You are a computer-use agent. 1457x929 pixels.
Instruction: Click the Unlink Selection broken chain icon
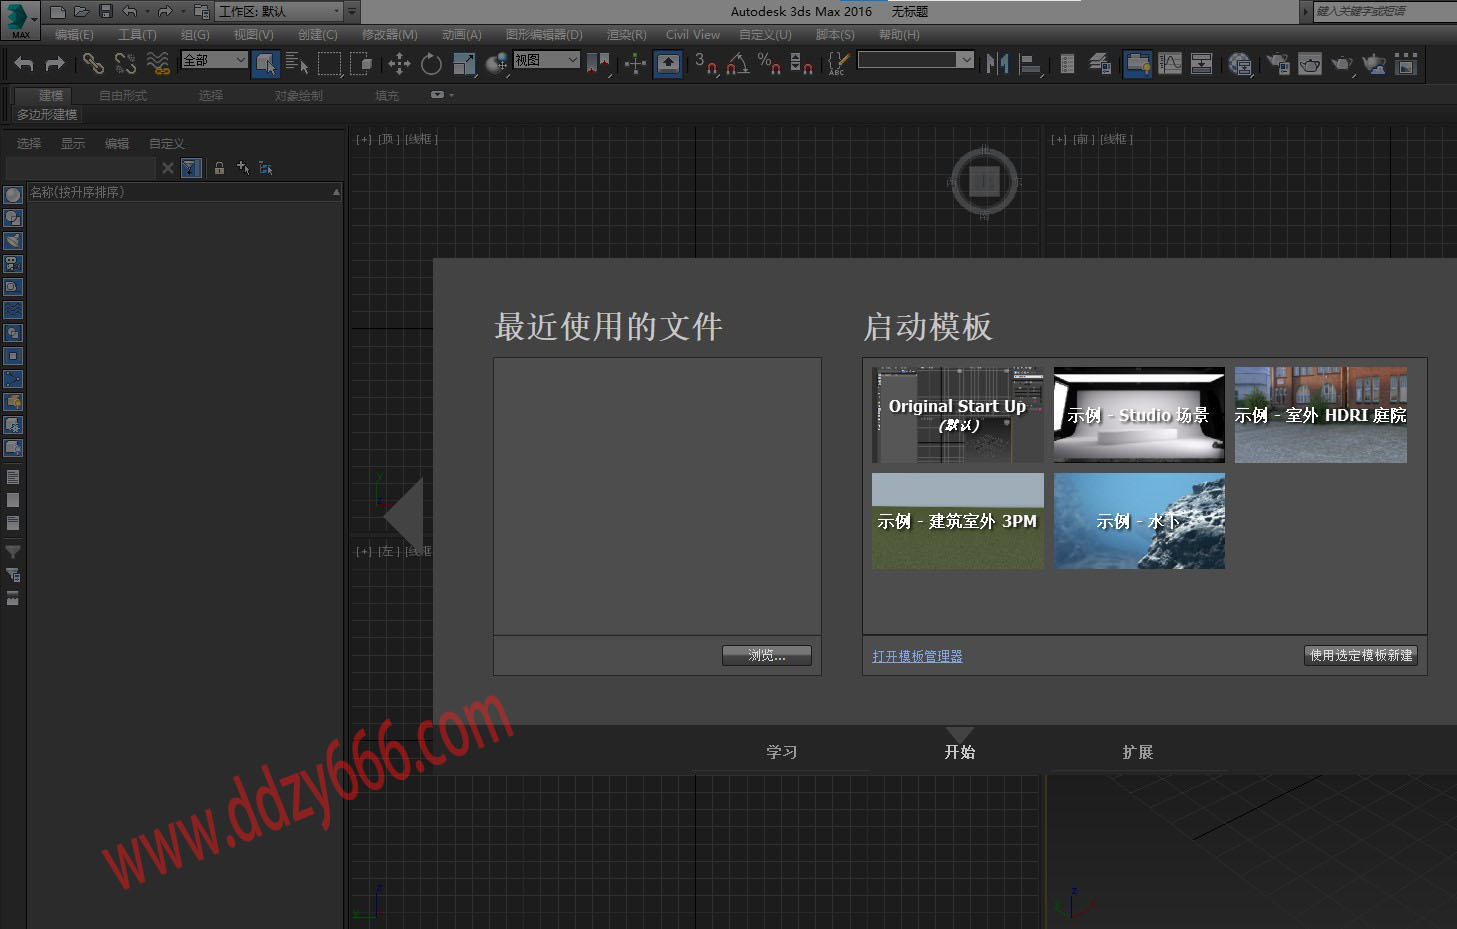125,64
